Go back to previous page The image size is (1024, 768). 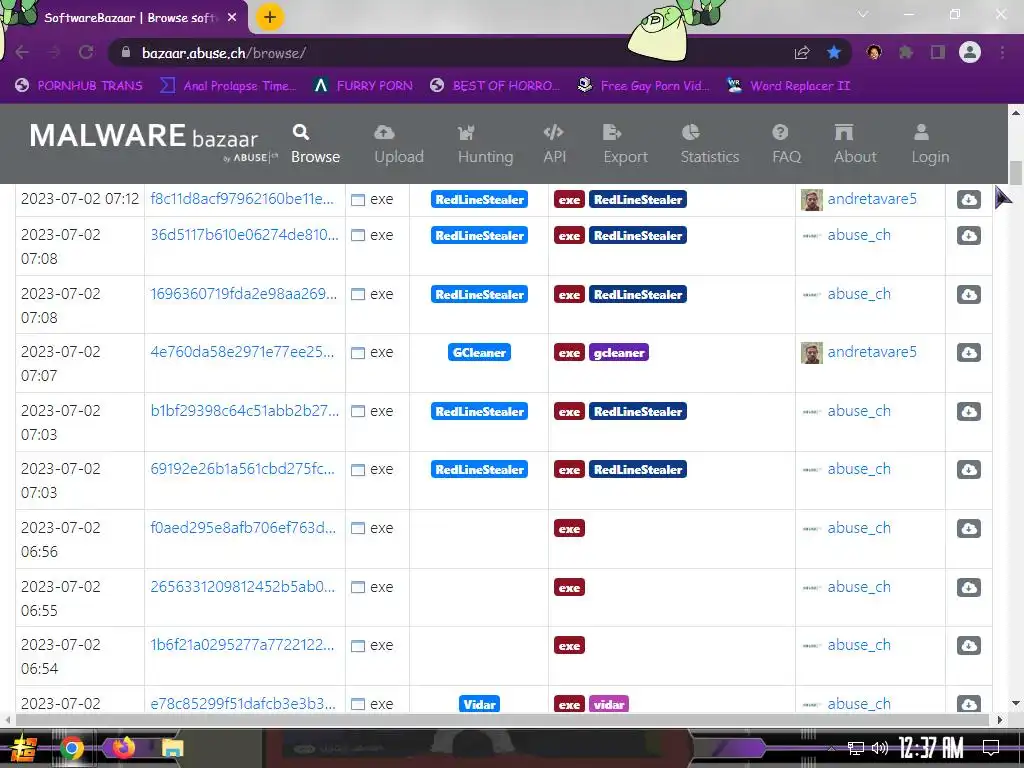pyautogui.click(x=22, y=52)
